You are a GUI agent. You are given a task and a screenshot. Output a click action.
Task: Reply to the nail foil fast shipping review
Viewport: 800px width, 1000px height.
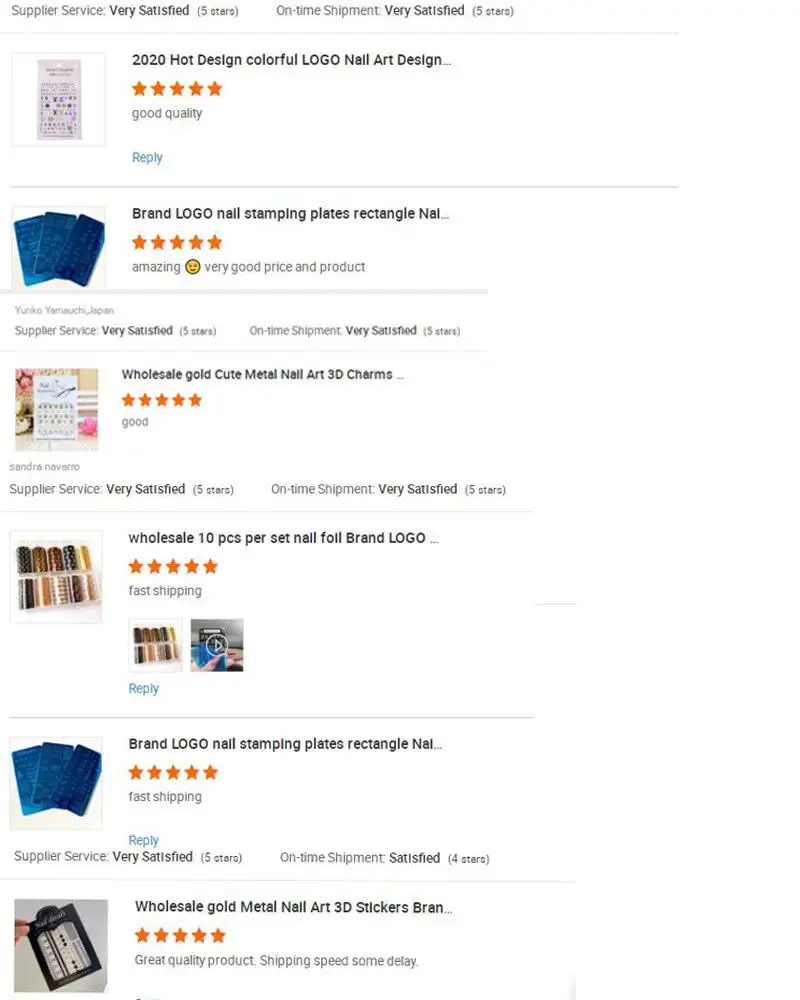click(x=144, y=689)
